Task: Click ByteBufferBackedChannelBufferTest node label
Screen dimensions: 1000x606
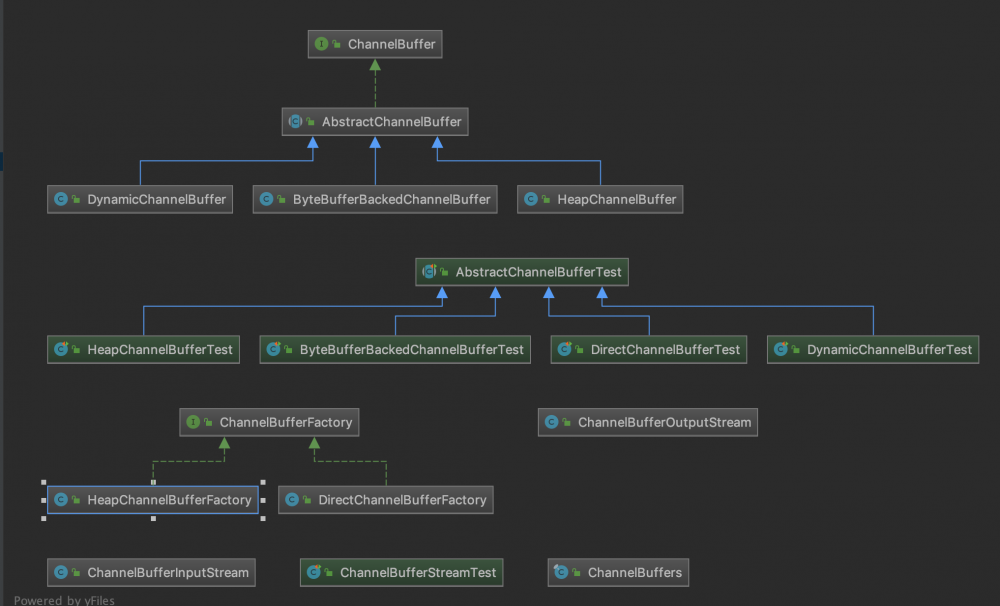Action: pos(411,349)
